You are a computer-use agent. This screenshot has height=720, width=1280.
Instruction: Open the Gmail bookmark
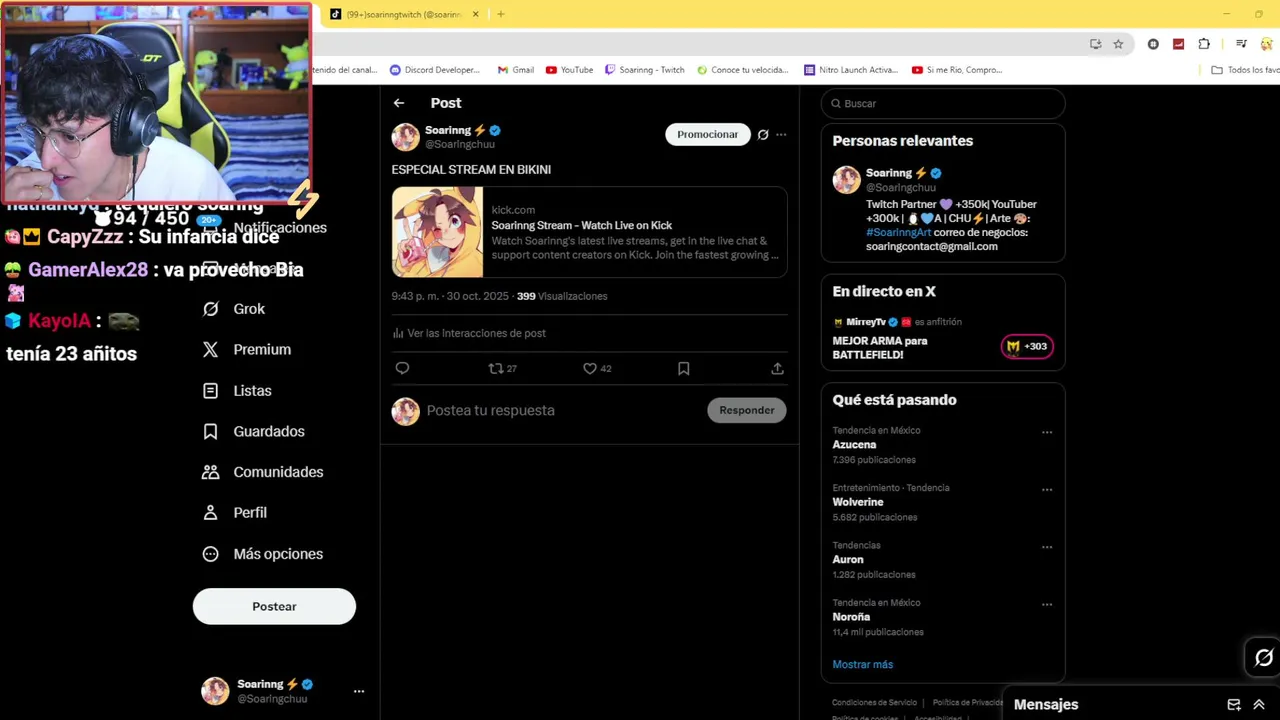point(515,70)
